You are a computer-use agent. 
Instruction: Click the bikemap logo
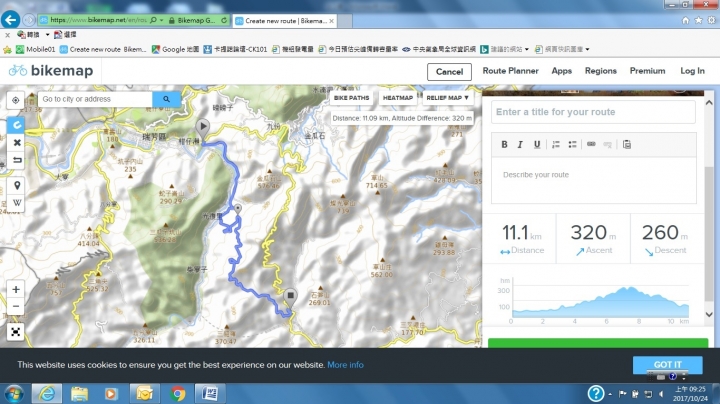click(x=51, y=71)
